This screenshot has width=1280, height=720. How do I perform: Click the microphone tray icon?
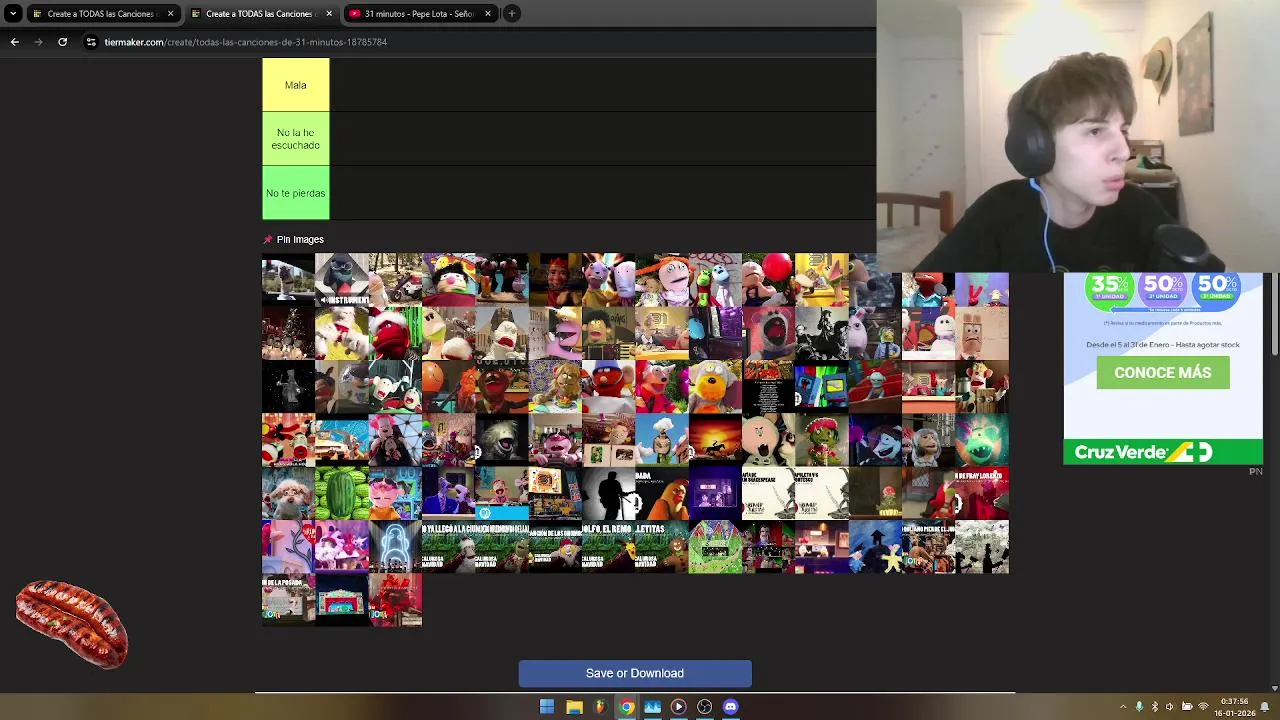coord(1139,707)
